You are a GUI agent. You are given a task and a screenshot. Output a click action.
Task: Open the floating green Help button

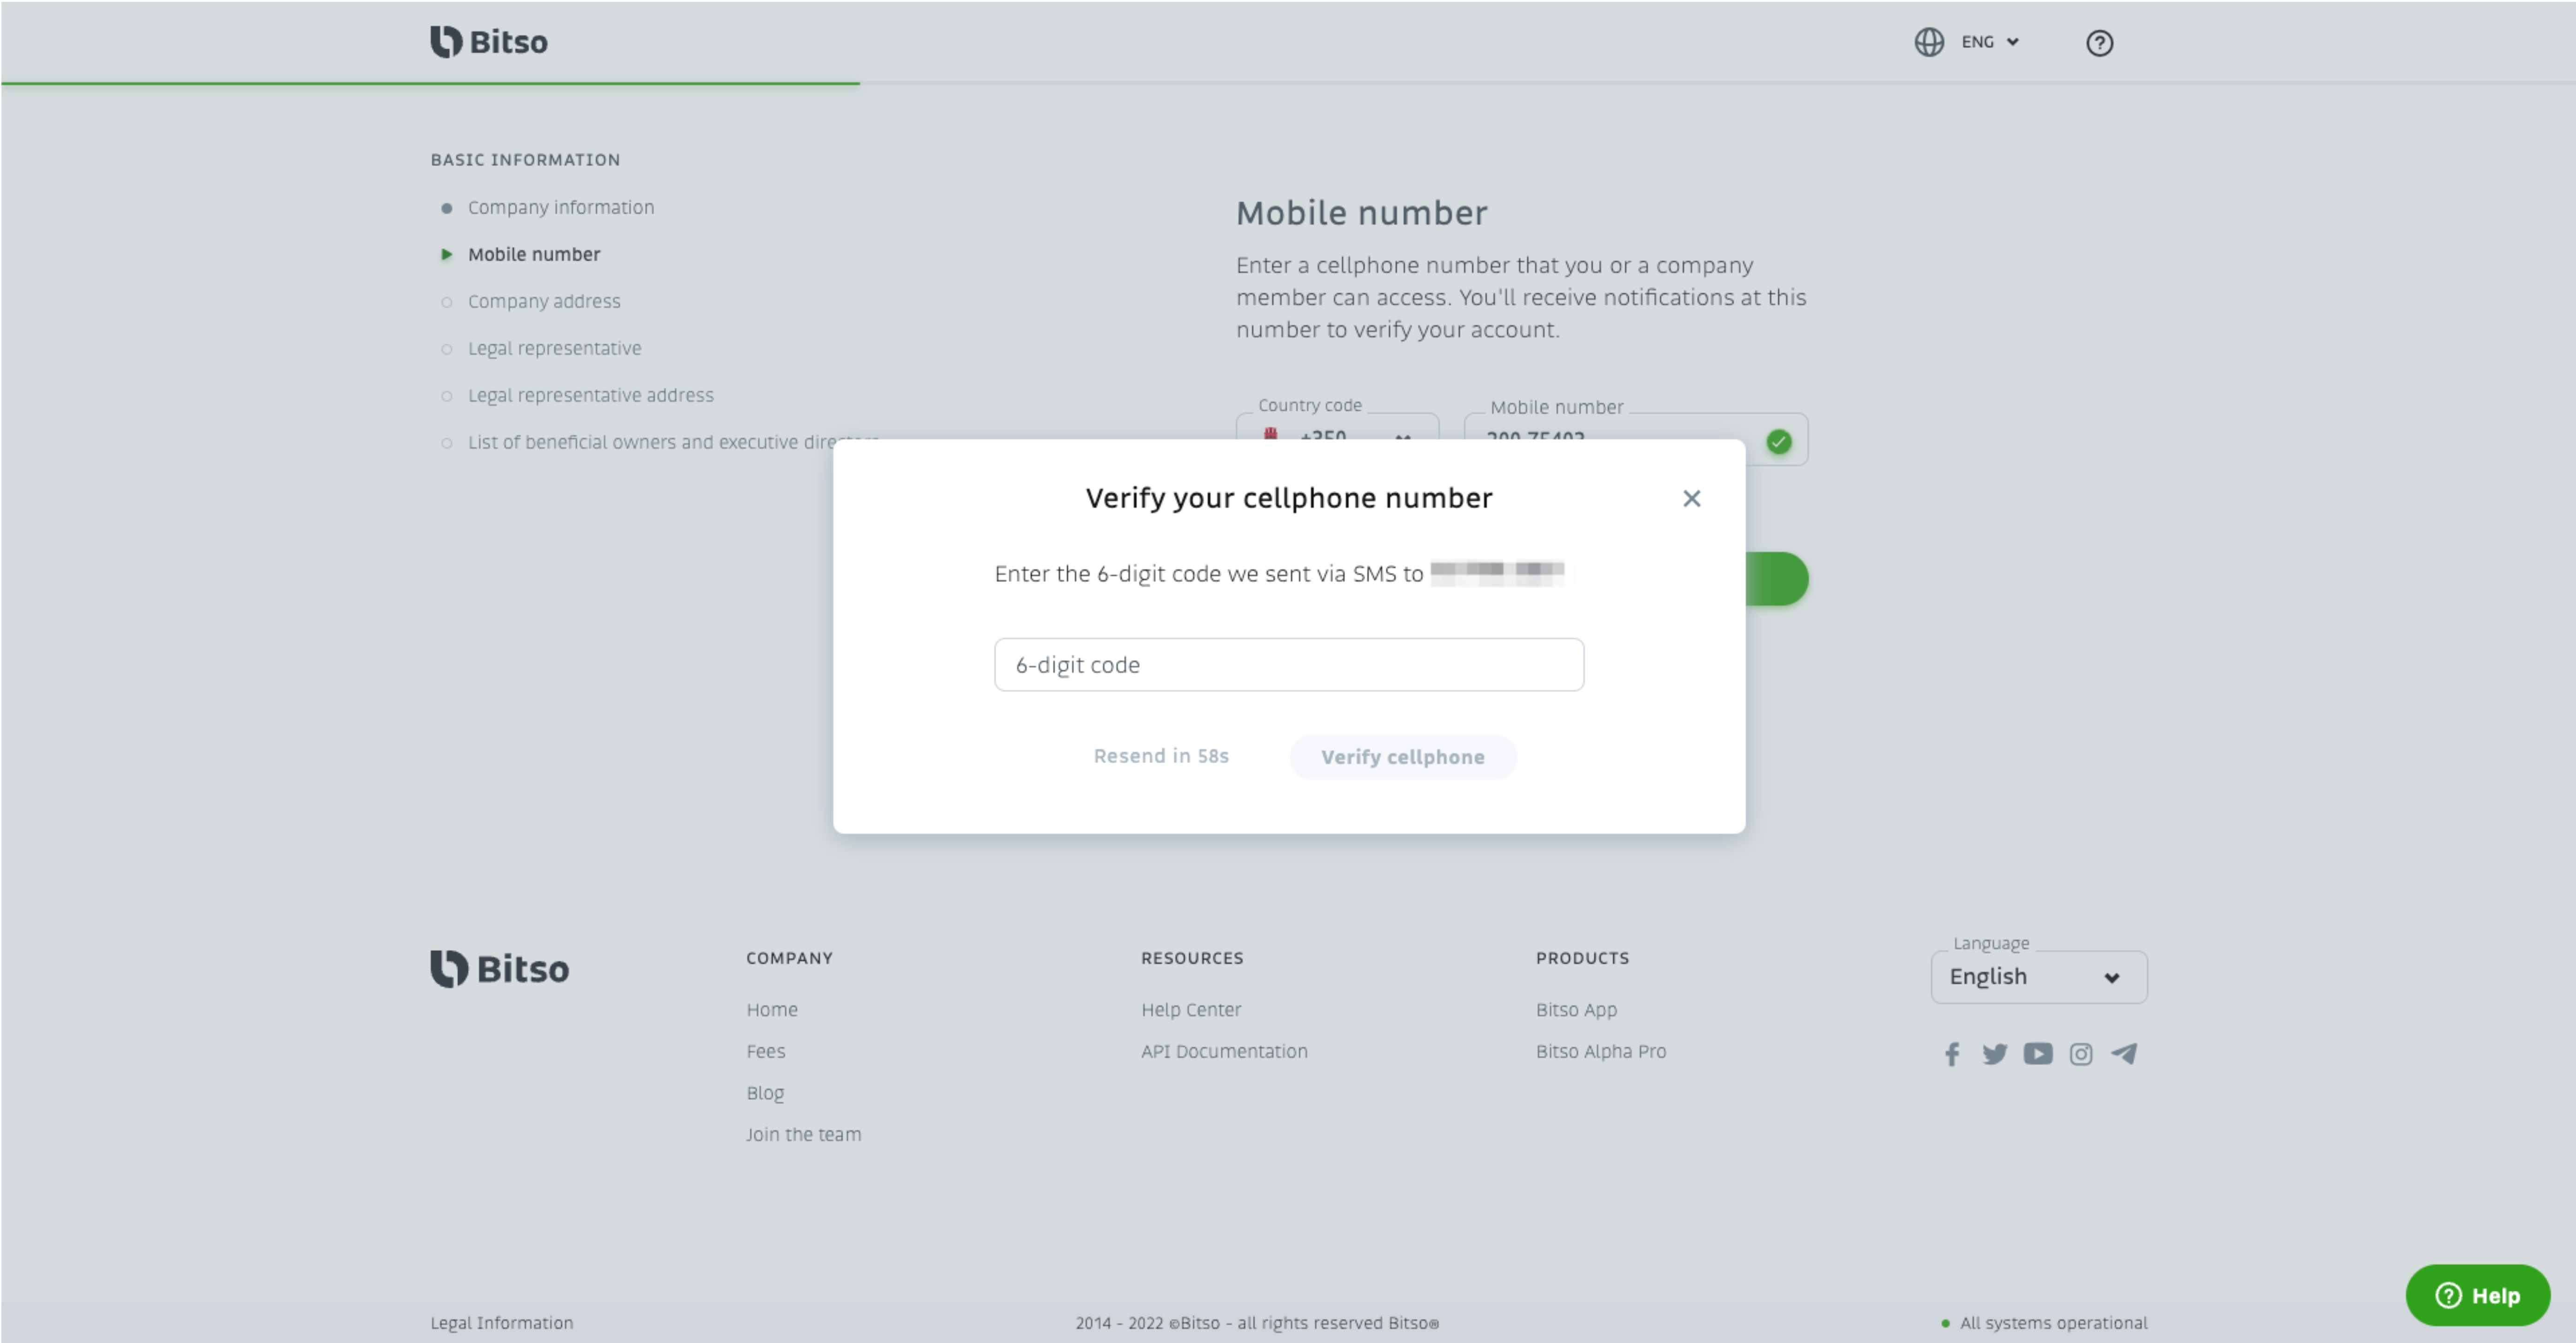tap(2477, 1295)
